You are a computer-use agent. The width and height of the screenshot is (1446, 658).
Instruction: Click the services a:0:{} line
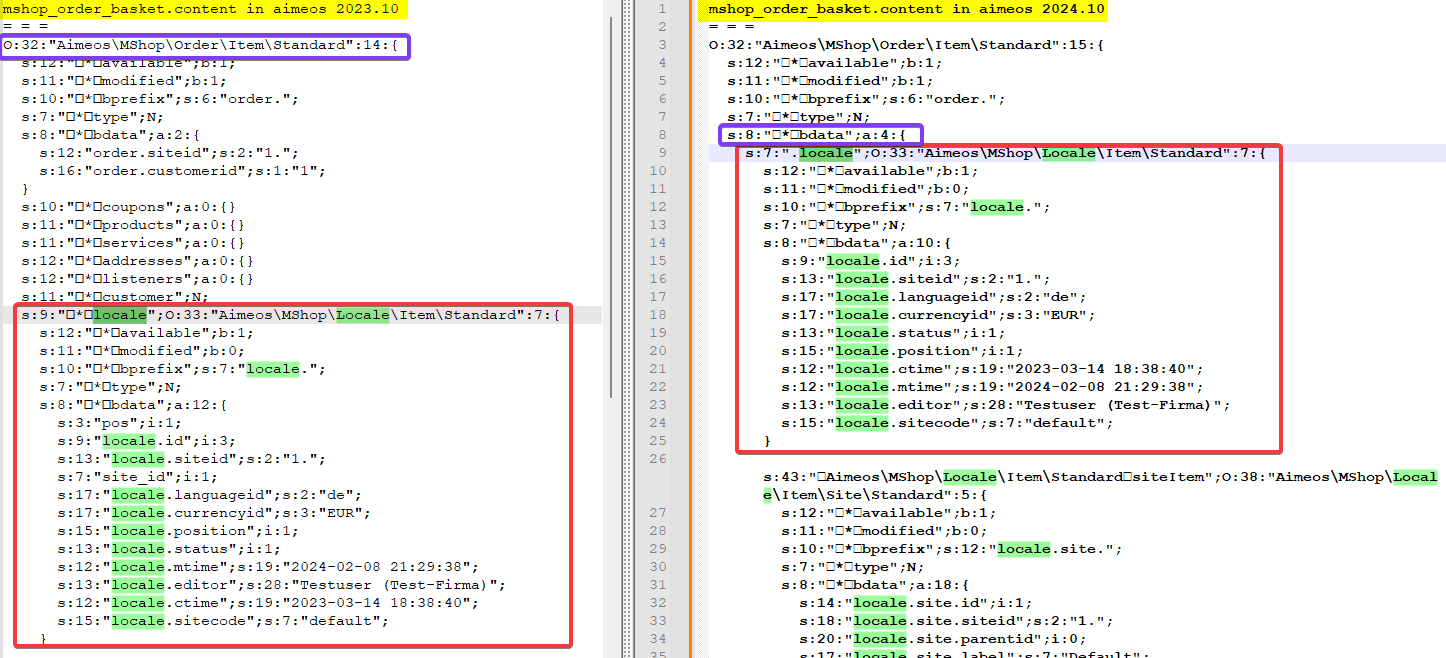click(133, 243)
